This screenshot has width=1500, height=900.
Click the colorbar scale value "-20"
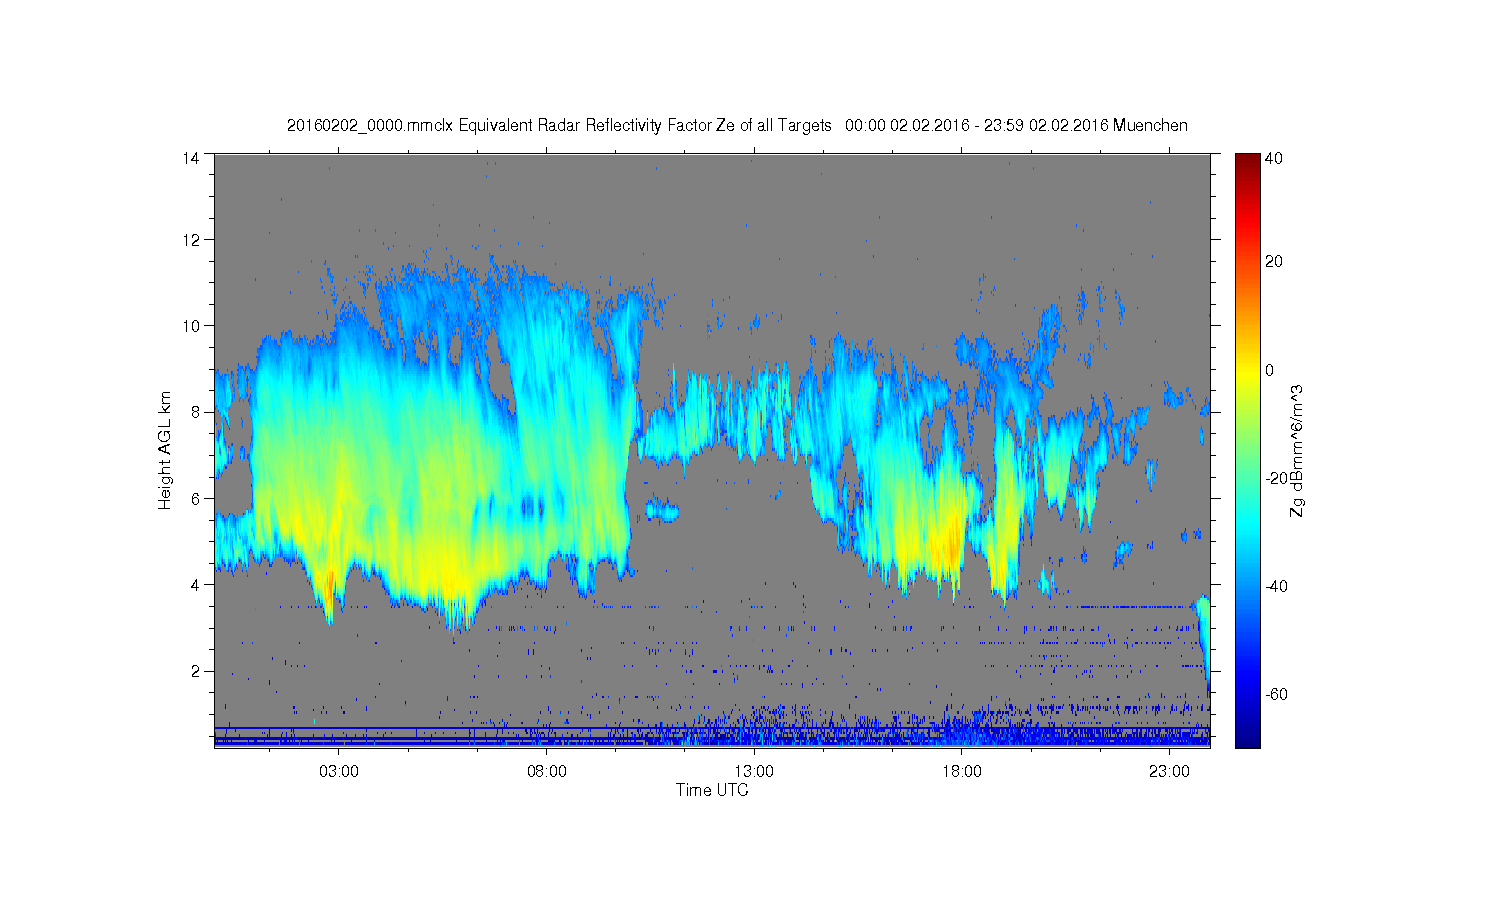[1276, 478]
